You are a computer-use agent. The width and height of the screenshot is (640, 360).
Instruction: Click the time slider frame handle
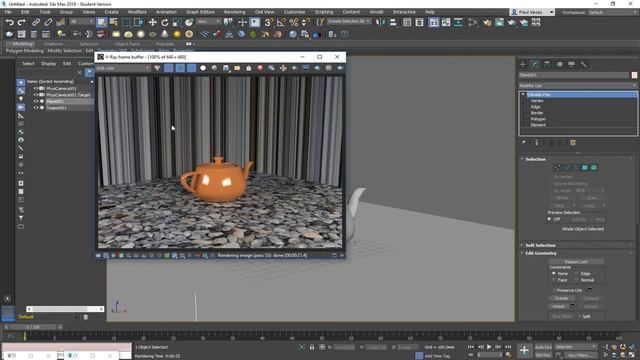(x=33, y=327)
